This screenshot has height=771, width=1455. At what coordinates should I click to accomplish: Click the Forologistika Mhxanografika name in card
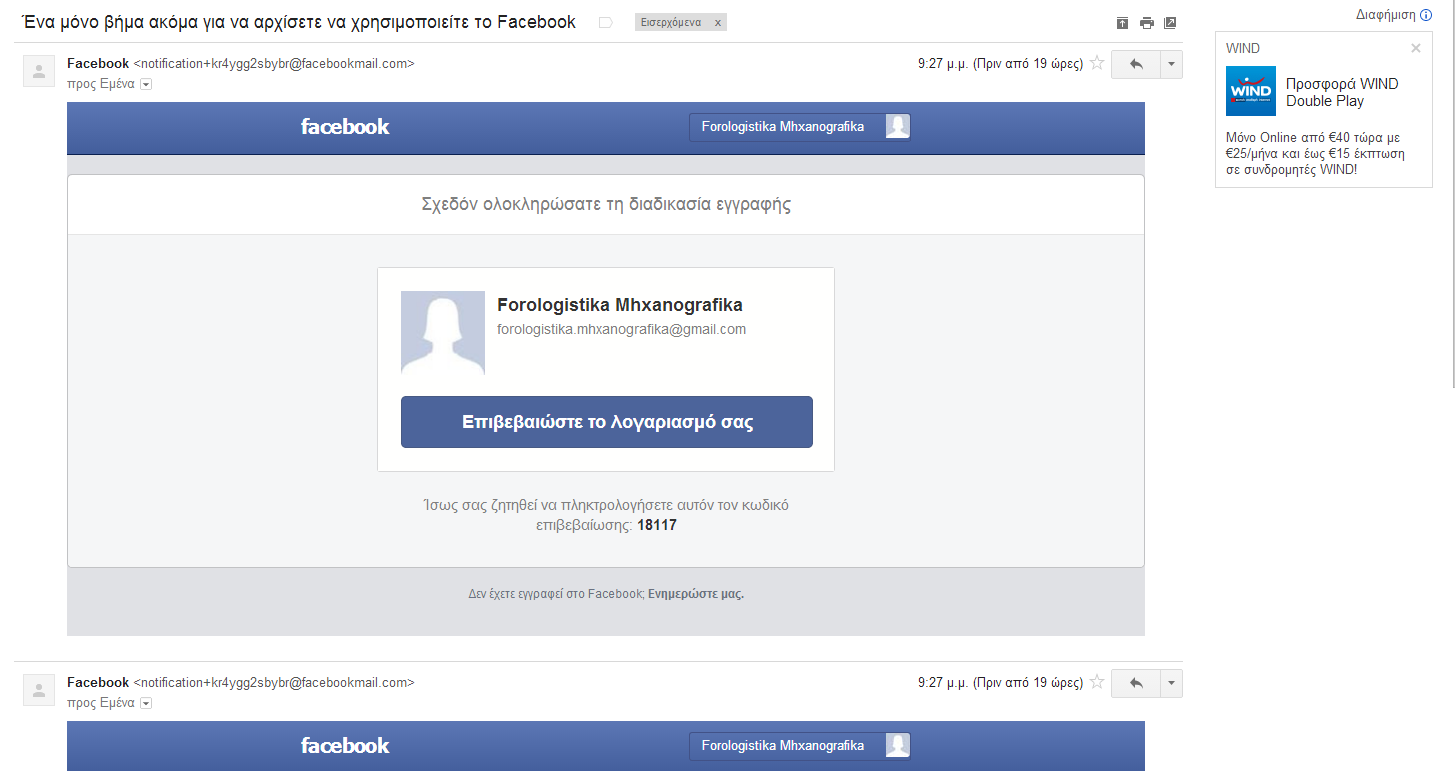click(x=620, y=305)
